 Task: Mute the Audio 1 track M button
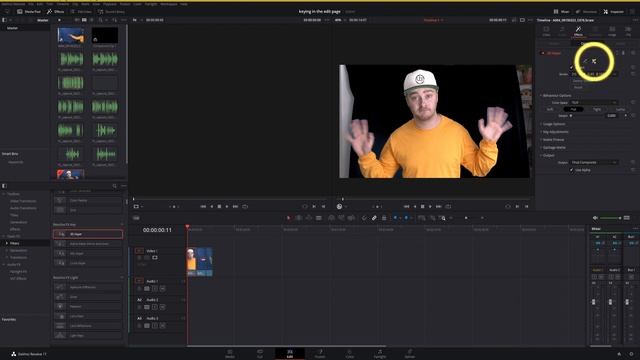[162, 289]
